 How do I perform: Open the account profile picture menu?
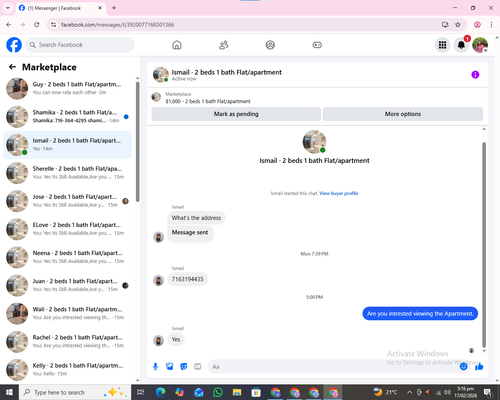(x=480, y=45)
